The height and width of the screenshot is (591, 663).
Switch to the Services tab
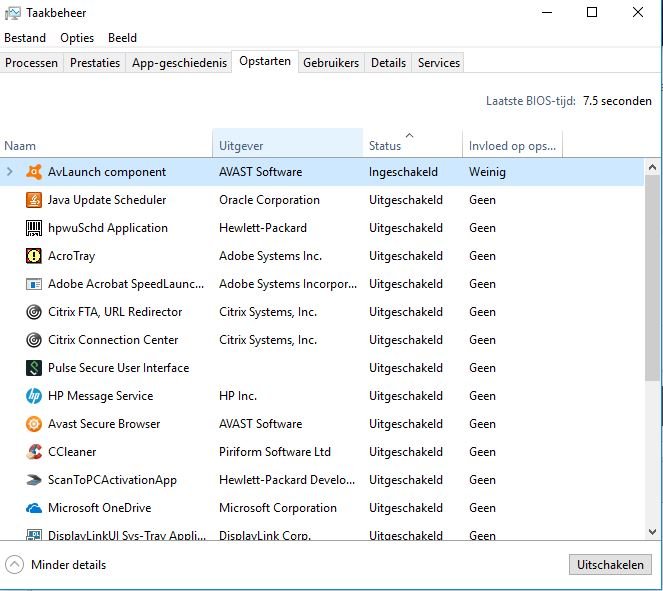tap(438, 63)
